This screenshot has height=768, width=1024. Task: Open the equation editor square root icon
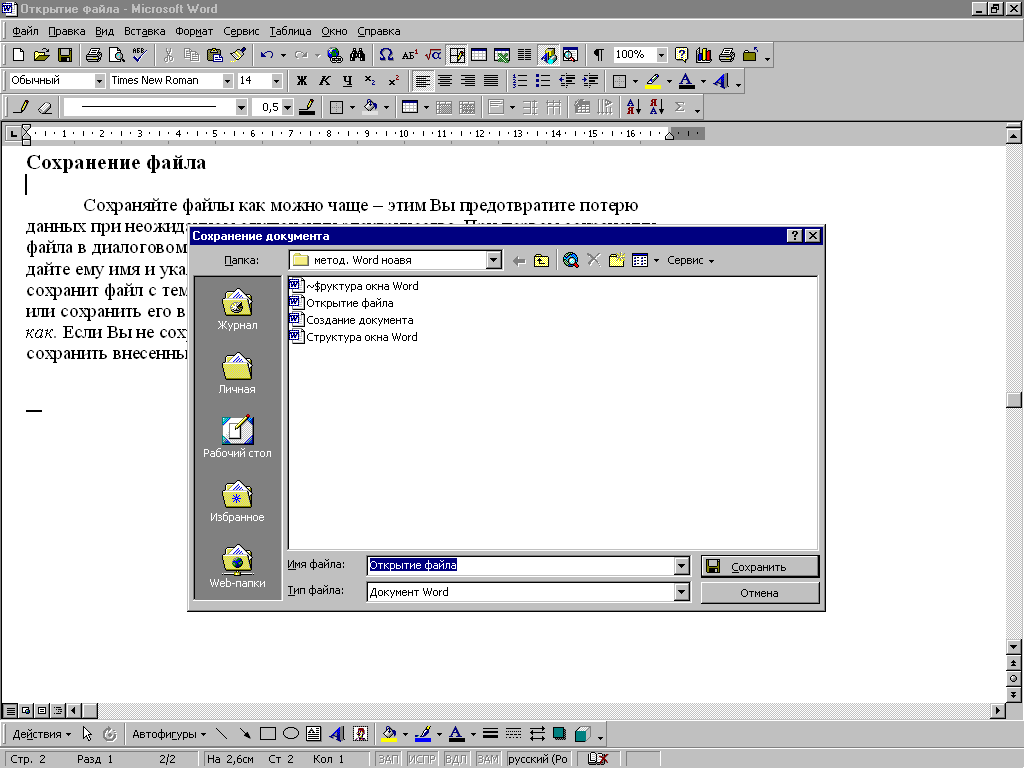click(x=433, y=55)
